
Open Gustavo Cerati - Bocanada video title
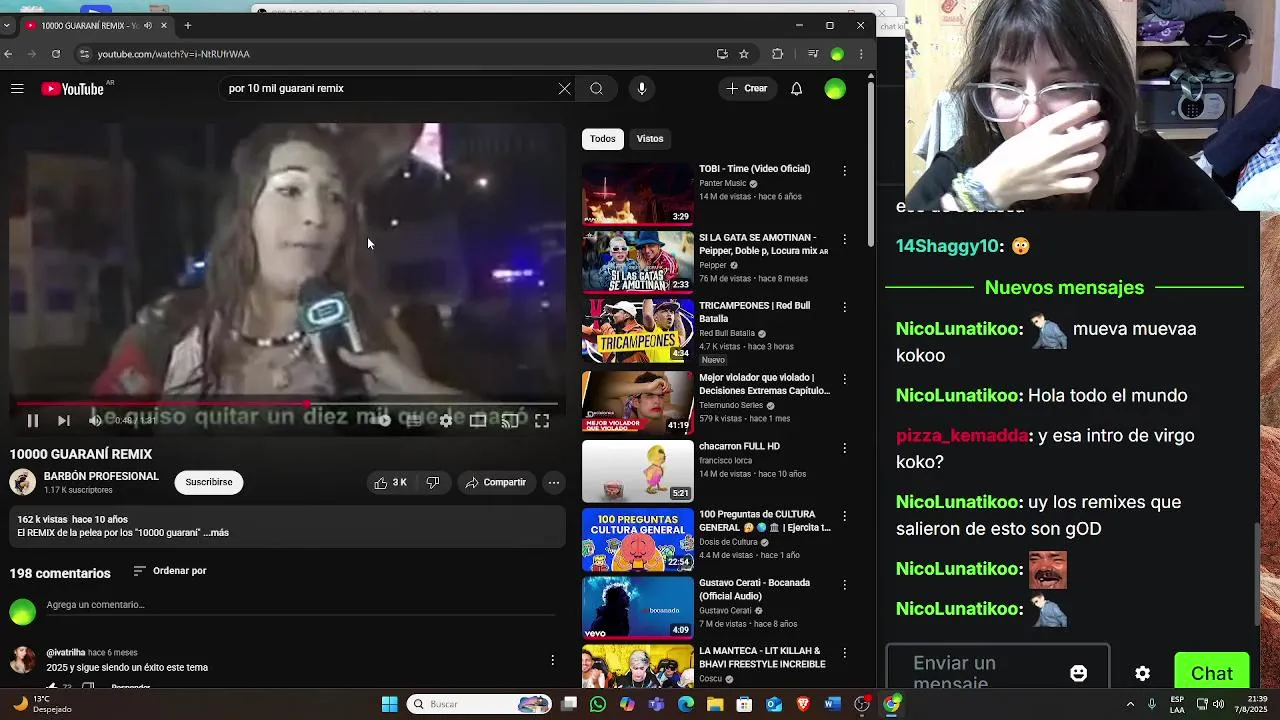754,589
